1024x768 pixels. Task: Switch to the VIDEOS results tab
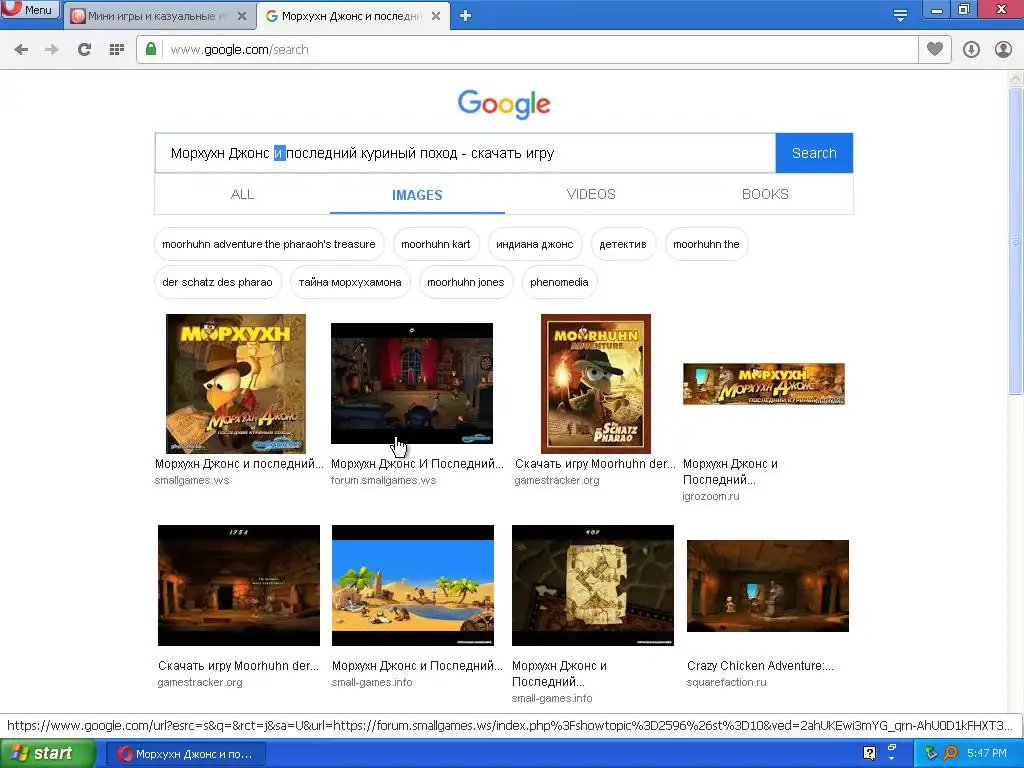(591, 195)
